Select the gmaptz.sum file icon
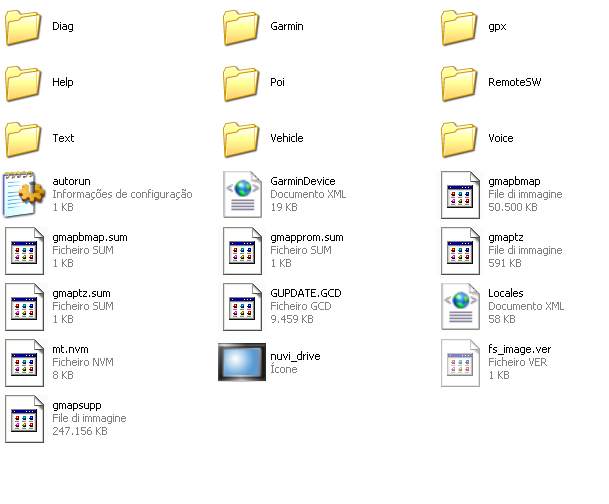 (x=24, y=307)
